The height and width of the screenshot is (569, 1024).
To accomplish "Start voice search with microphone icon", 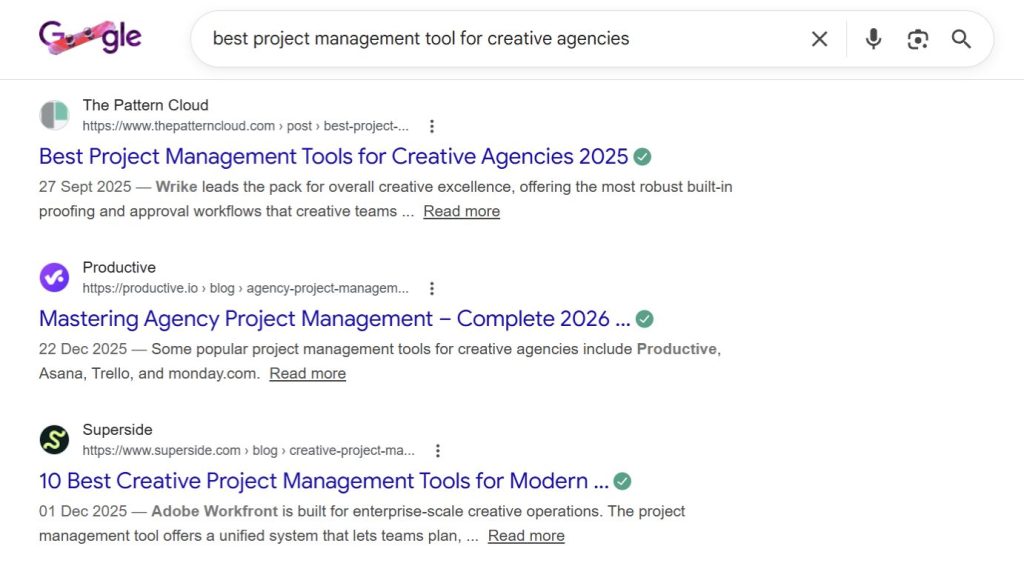I will click(873, 39).
